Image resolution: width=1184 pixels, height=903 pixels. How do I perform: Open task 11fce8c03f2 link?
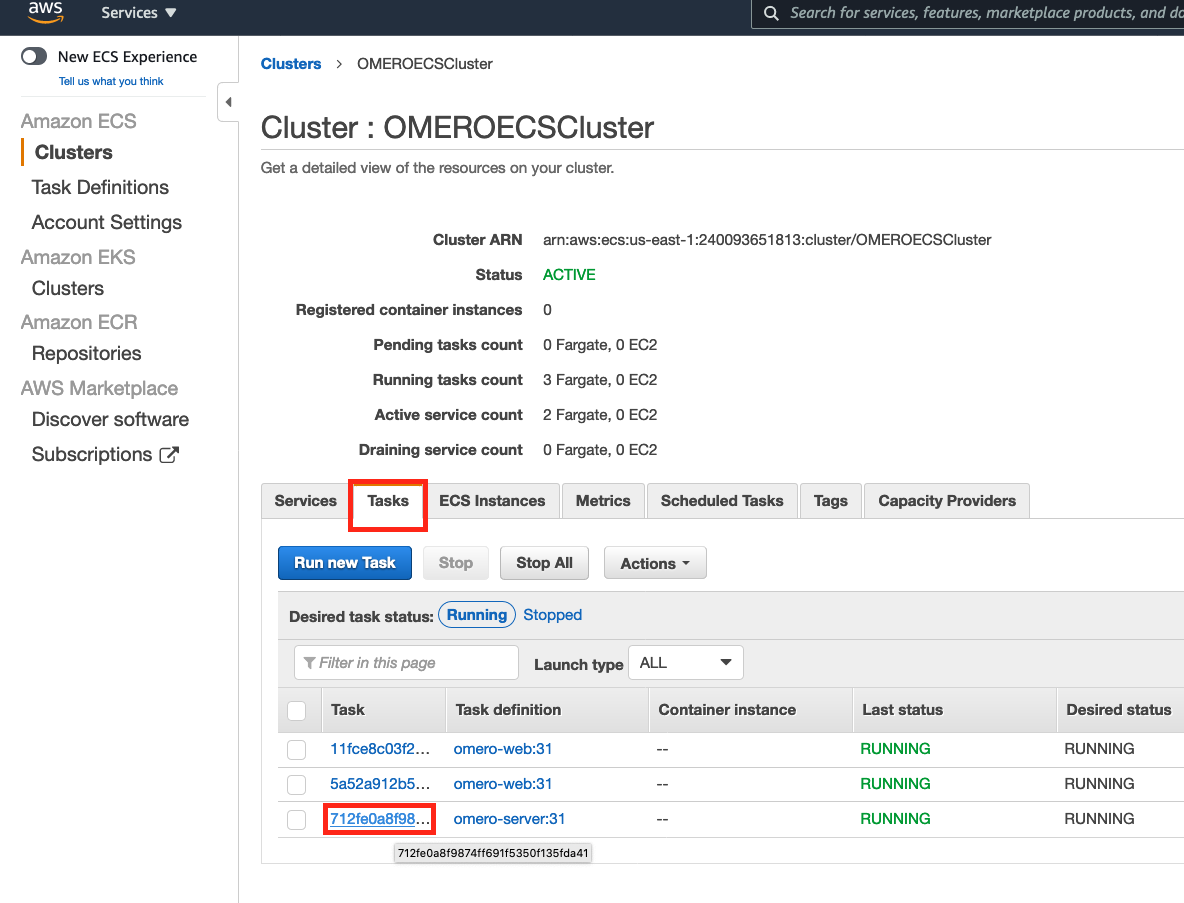tap(380, 749)
